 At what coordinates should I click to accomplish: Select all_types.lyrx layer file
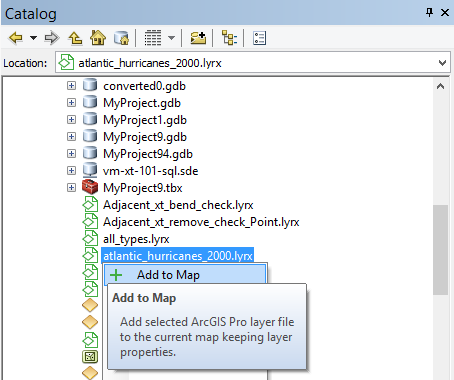coord(136,239)
